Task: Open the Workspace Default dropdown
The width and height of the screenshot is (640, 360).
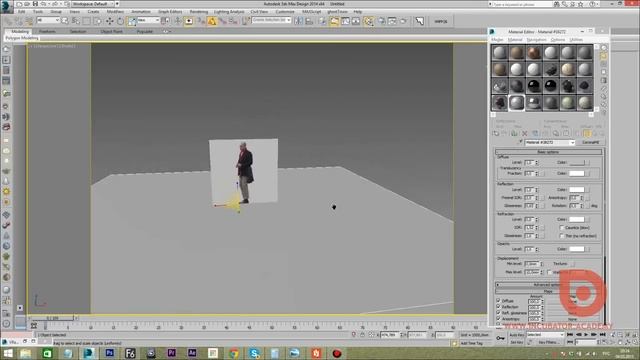Action: coord(94,4)
